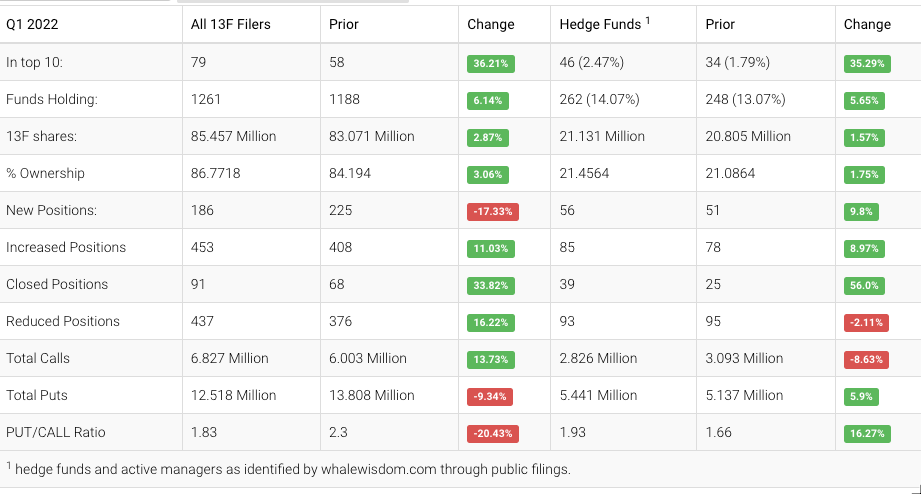Click the 12.518 Million Total Puts value
Image resolution: width=921 pixels, height=494 pixels.
[233, 395]
